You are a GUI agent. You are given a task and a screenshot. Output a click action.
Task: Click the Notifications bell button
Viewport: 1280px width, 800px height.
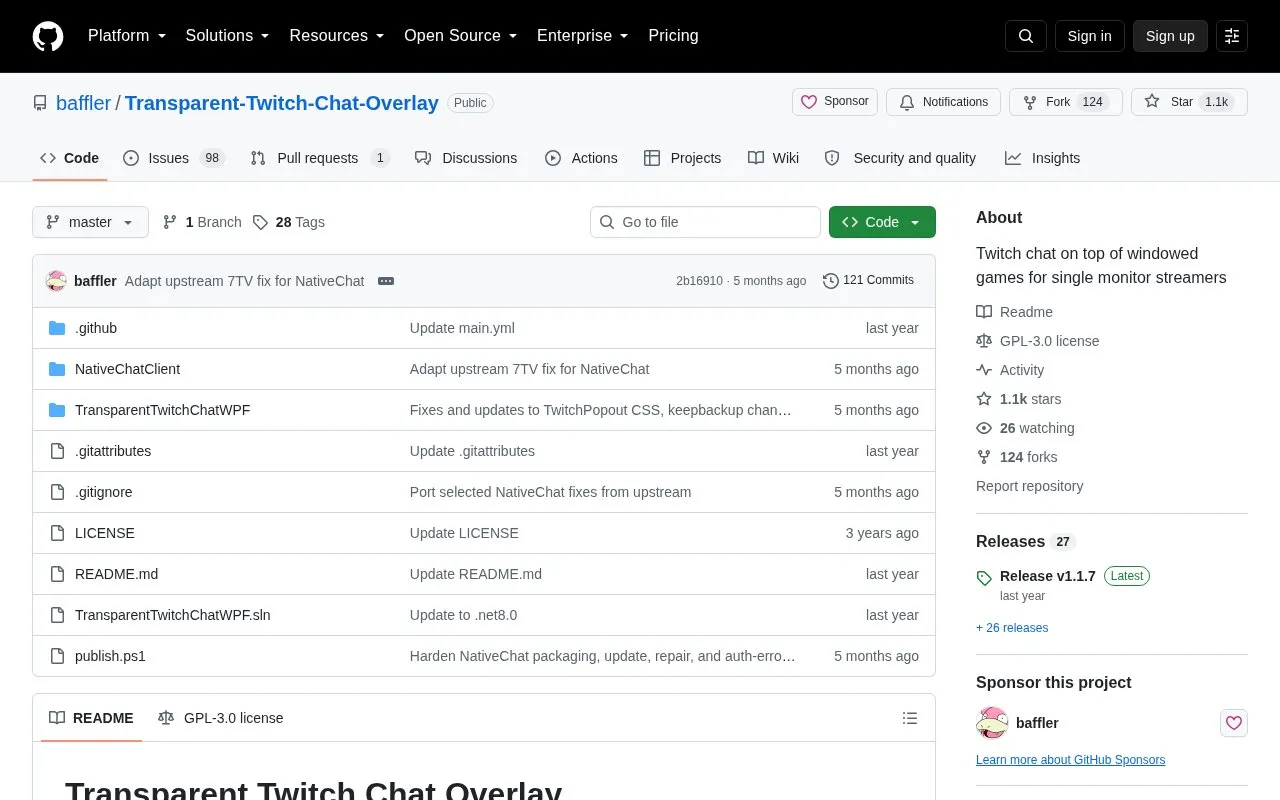click(943, 102)
